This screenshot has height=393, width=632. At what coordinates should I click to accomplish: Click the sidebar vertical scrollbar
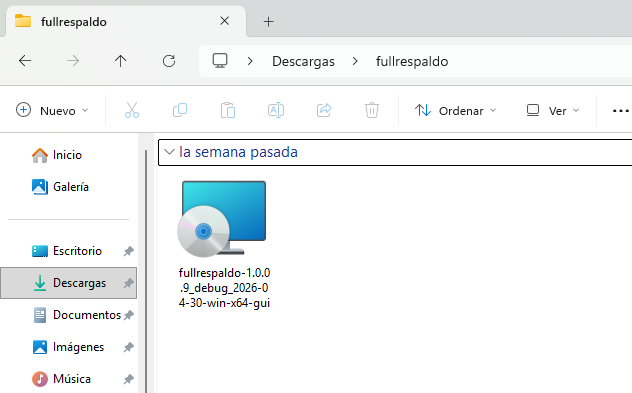click(x=146, y=270)
